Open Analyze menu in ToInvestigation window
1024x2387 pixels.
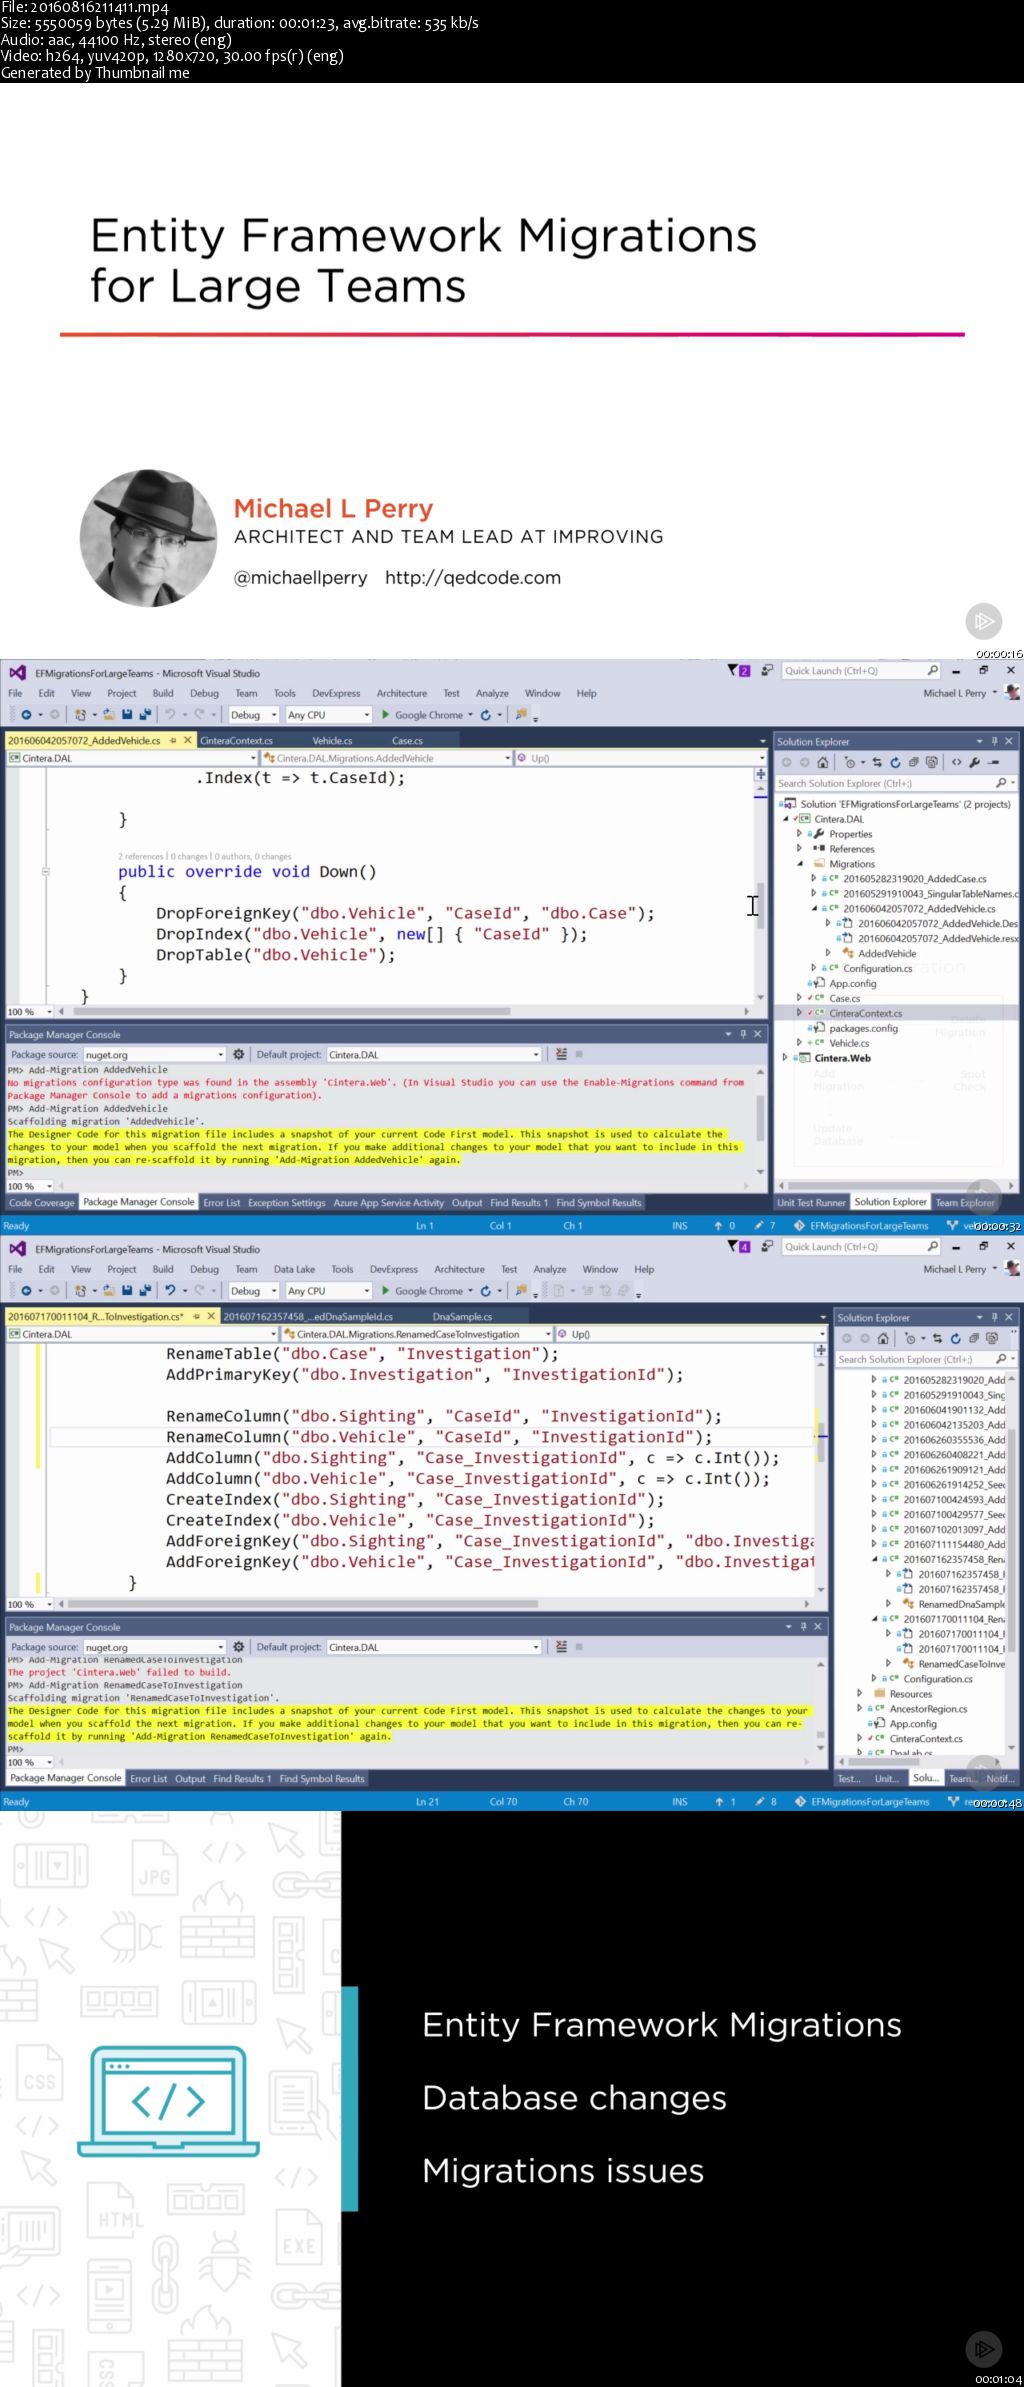tap(550, 1269)
